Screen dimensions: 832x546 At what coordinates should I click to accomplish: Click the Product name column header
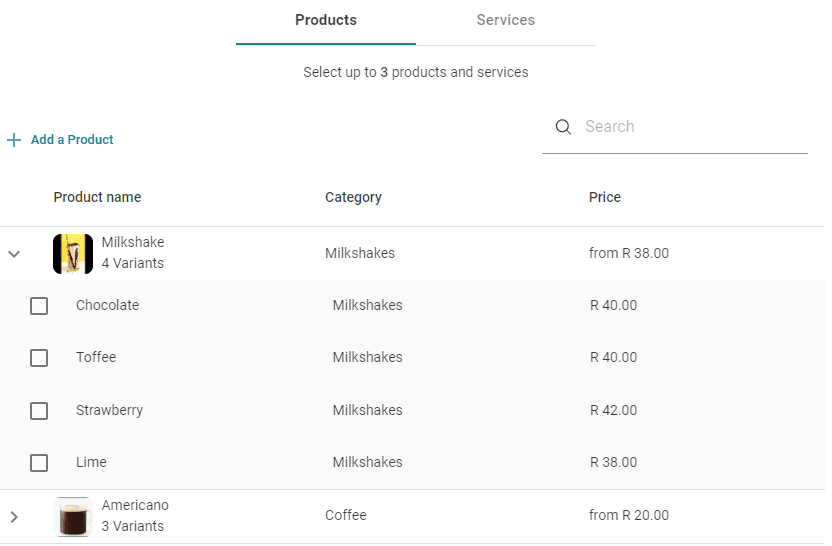pos(97,197)
